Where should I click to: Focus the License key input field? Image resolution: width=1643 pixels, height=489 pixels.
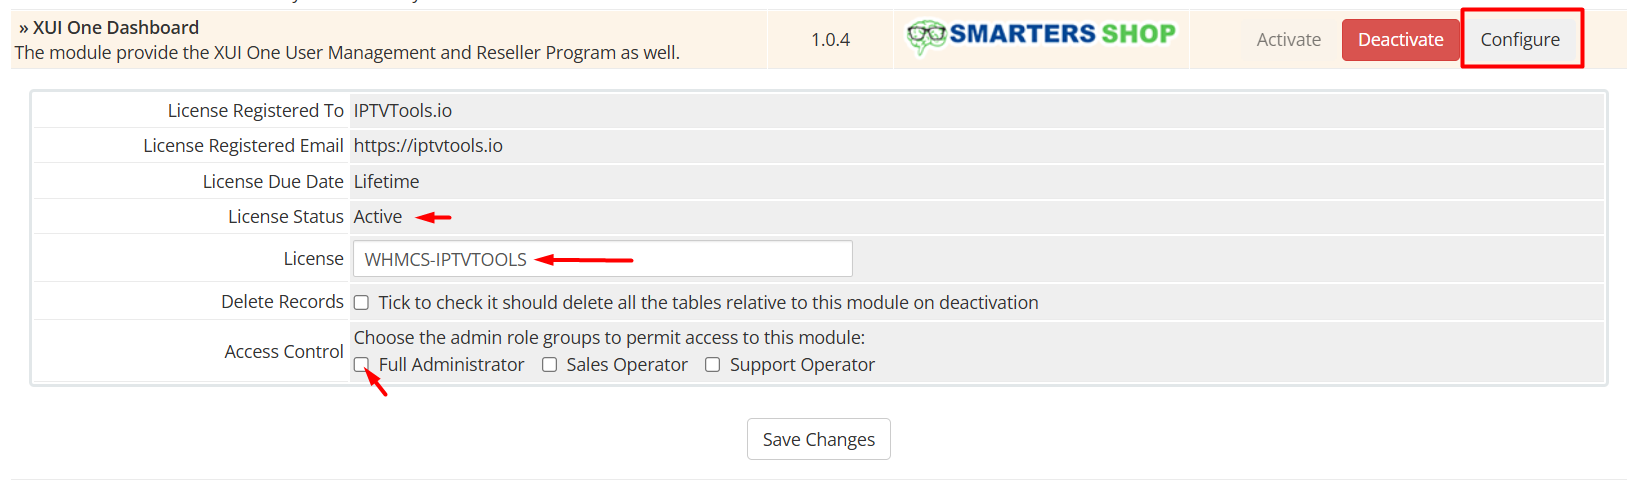602,259
